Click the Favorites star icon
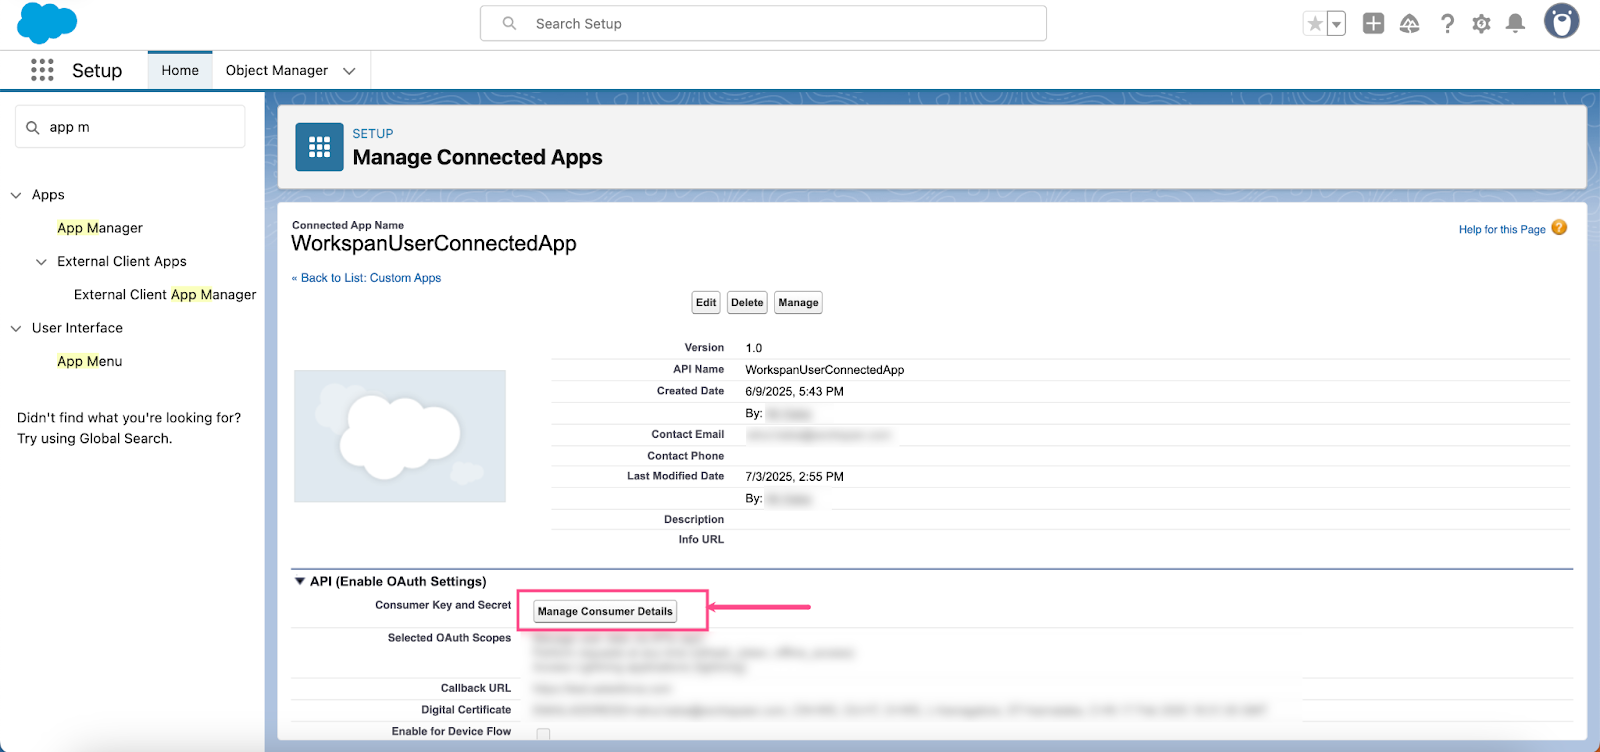This screenshot has width=1600, height=752. pyautogui.click(x=1315, y=24)
